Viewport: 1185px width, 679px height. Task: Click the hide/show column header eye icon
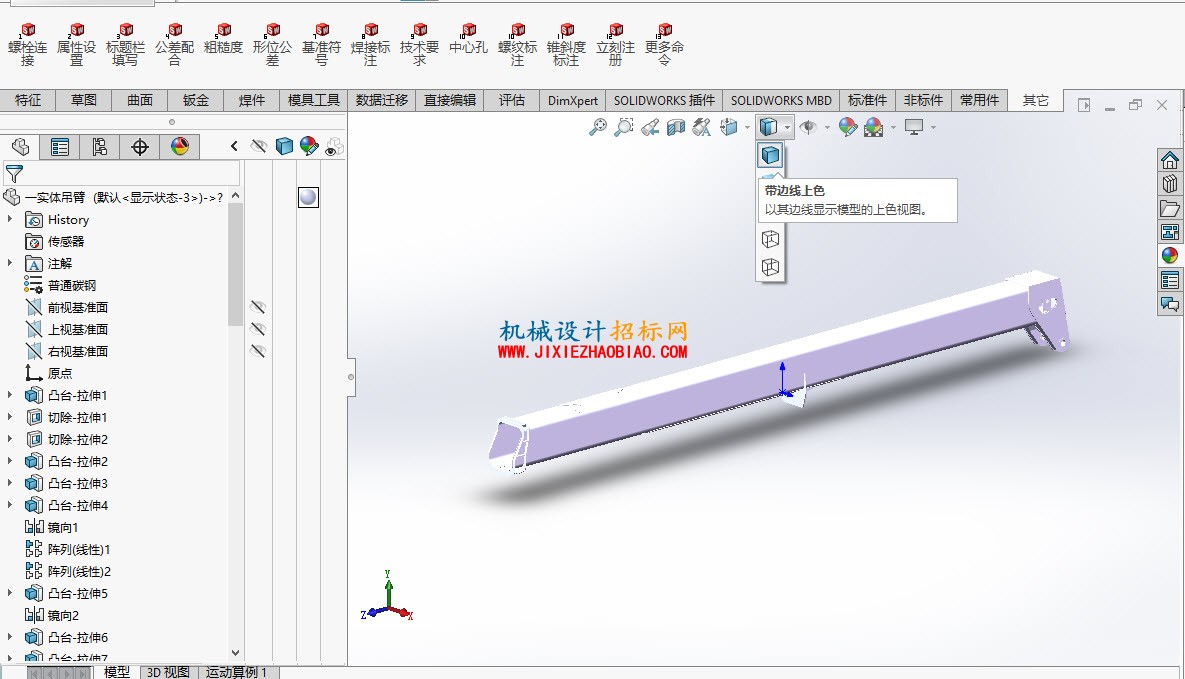pyautogui.click(x=258, y=147)
